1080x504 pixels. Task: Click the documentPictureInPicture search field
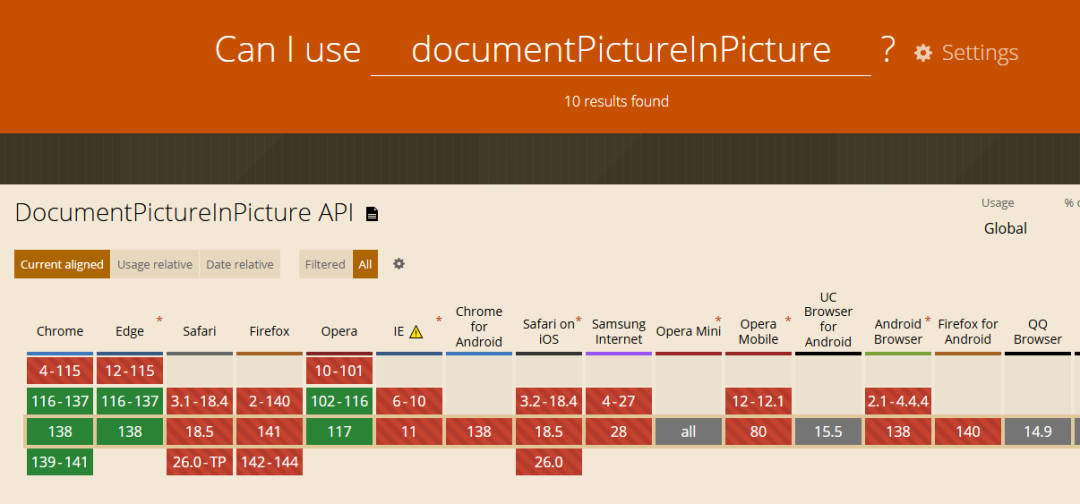(x=620, y=50)
